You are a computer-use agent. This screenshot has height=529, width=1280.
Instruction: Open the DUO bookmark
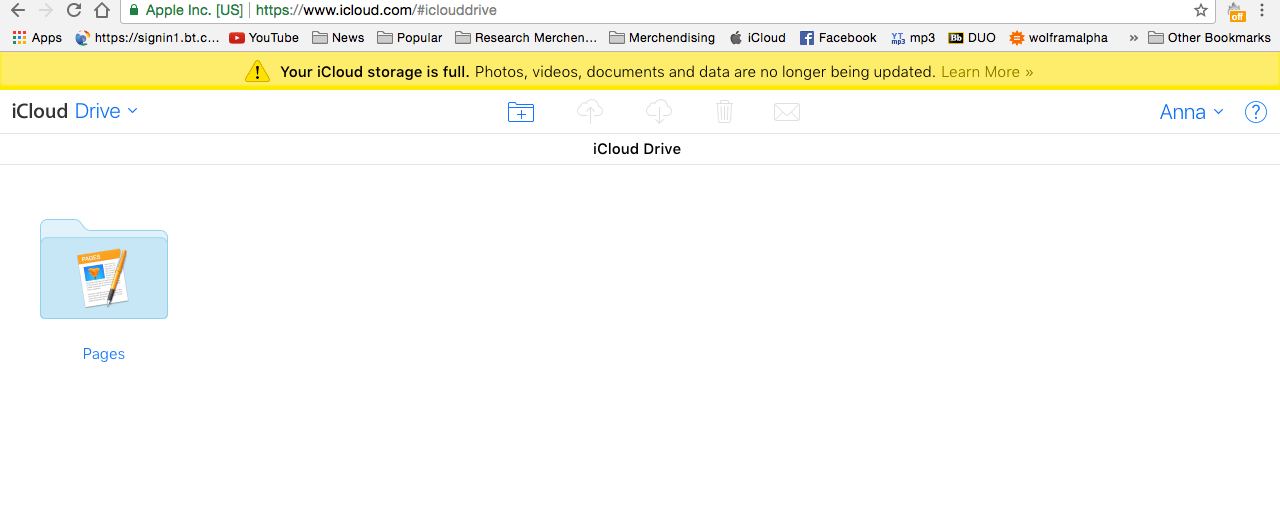point(972,38)
